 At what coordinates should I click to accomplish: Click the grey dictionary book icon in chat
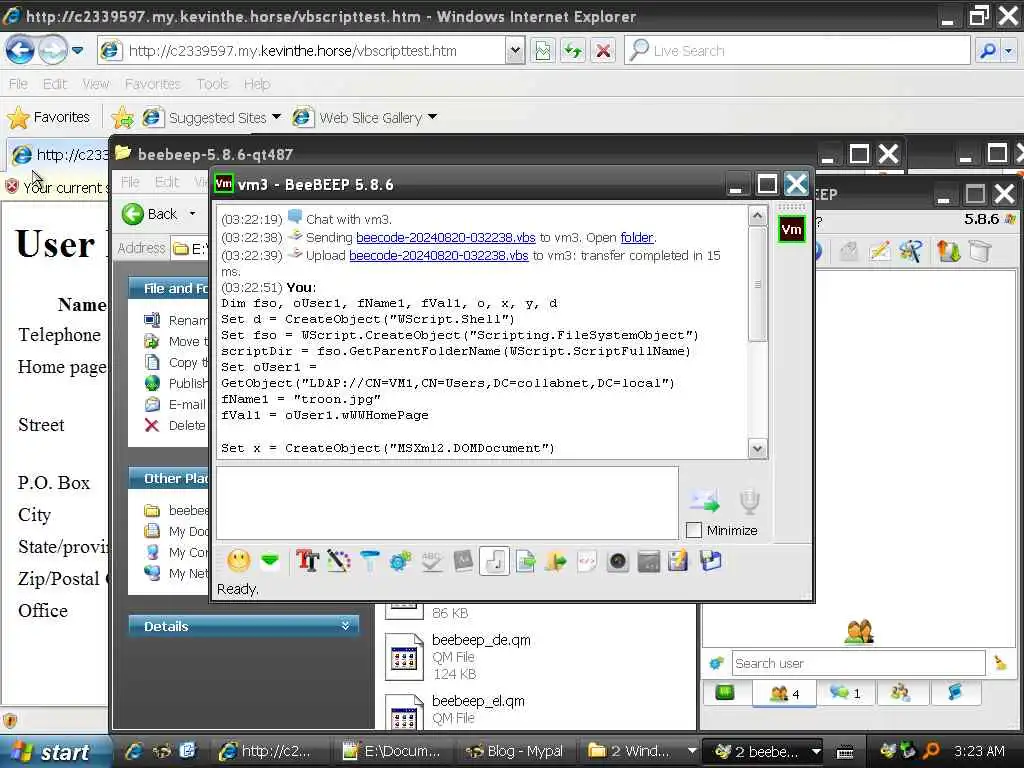(463, 561)
